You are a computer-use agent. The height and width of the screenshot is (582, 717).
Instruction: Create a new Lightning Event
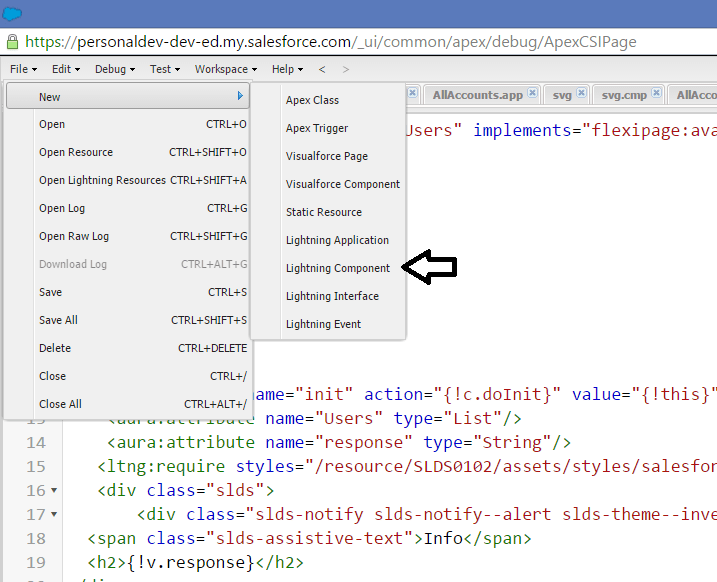tap(328, 324)
